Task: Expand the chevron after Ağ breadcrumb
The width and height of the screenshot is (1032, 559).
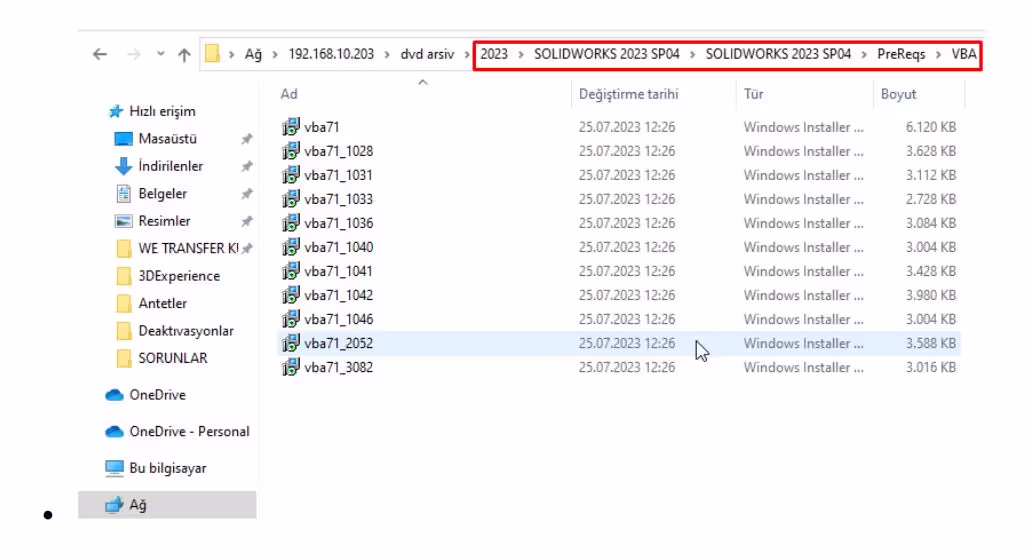Action: click(x=275, y=55)
